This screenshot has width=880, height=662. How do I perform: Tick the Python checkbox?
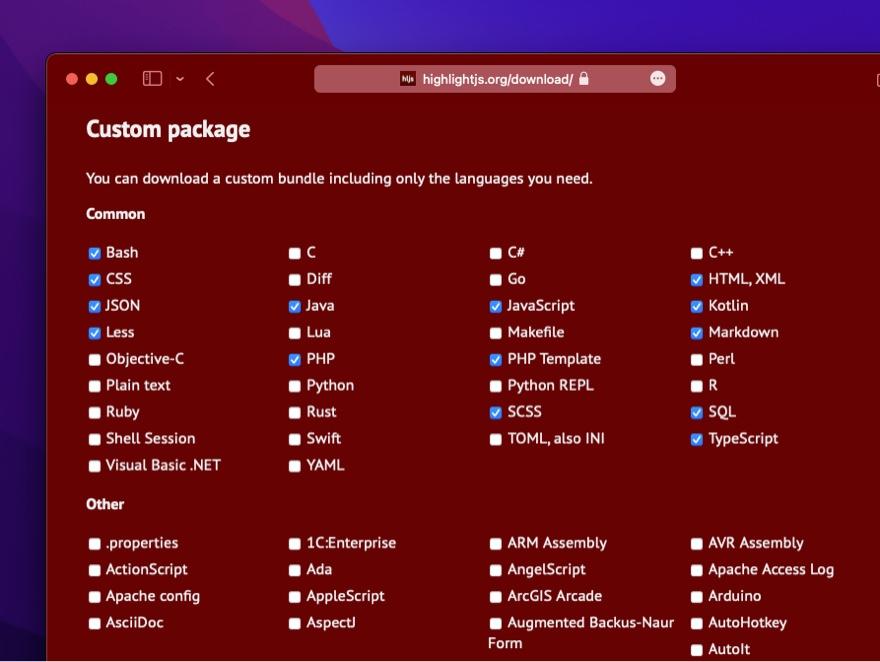(295, 387)
